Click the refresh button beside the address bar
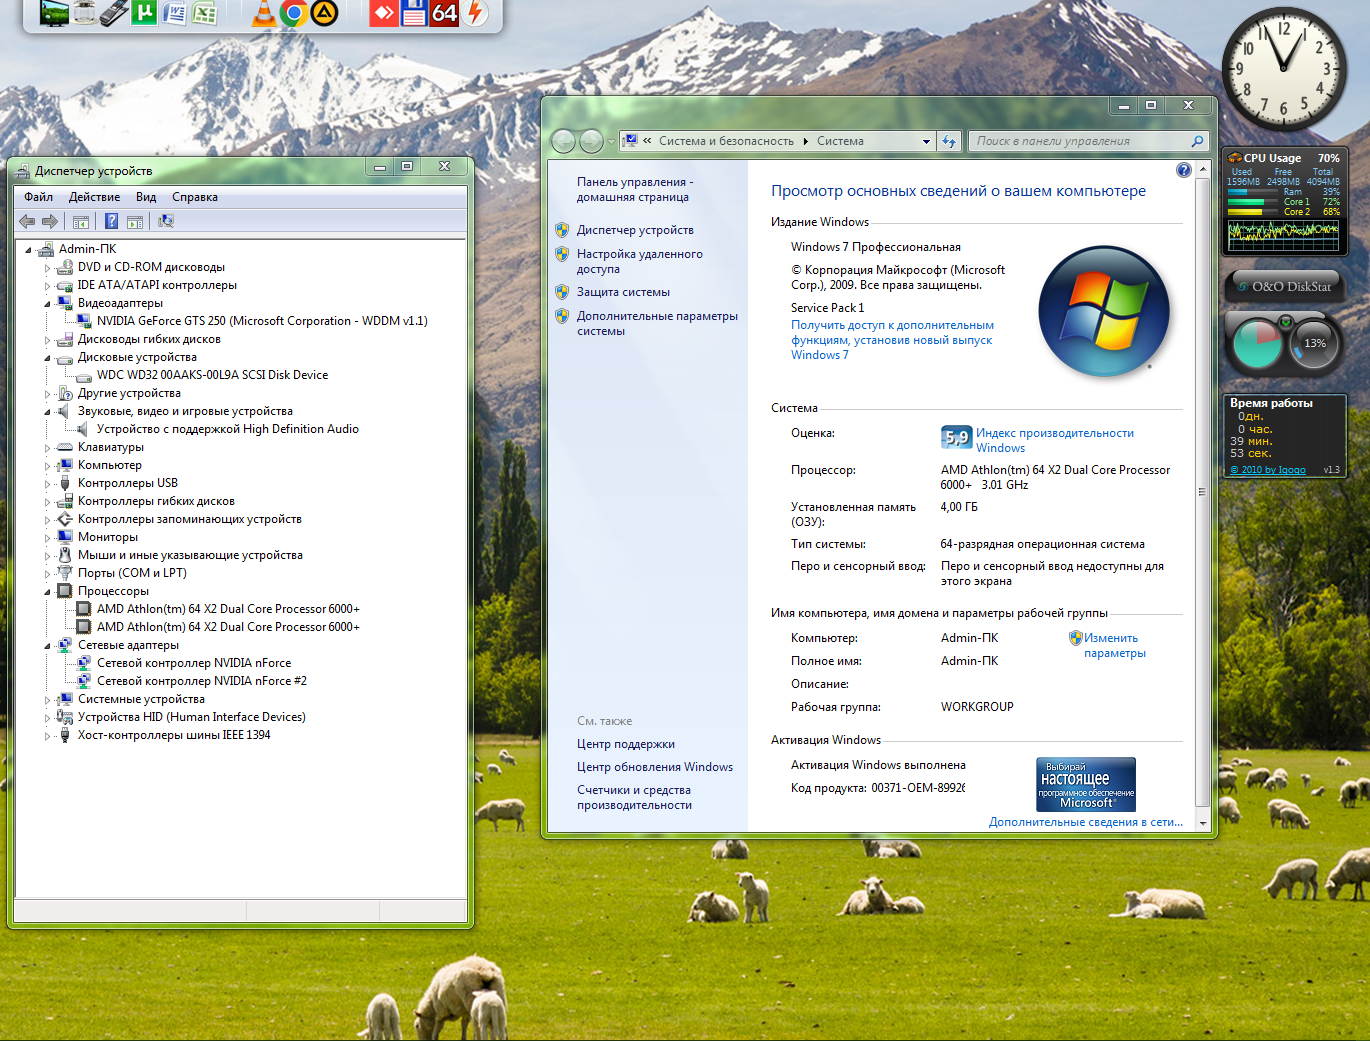 pos(949,141)
